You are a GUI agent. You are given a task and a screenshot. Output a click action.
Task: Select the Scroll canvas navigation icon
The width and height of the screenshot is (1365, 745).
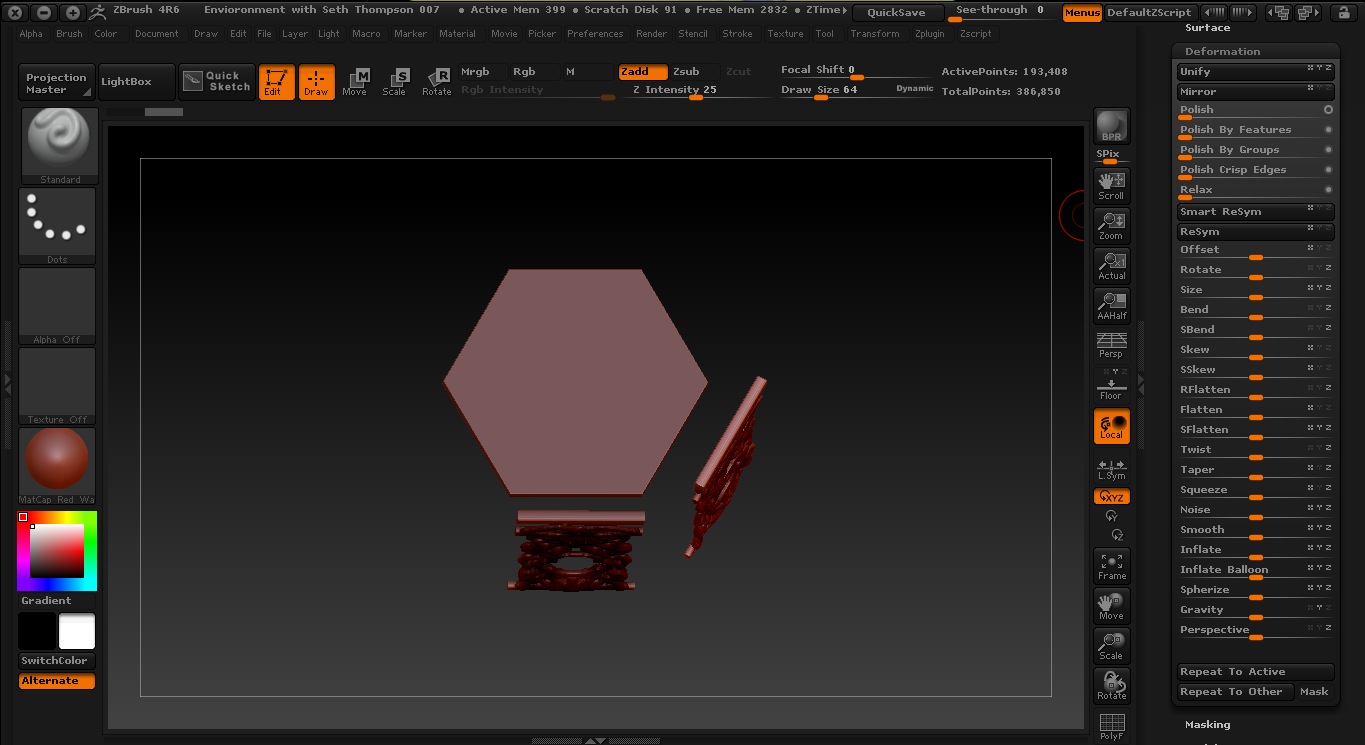(1112, 185)
